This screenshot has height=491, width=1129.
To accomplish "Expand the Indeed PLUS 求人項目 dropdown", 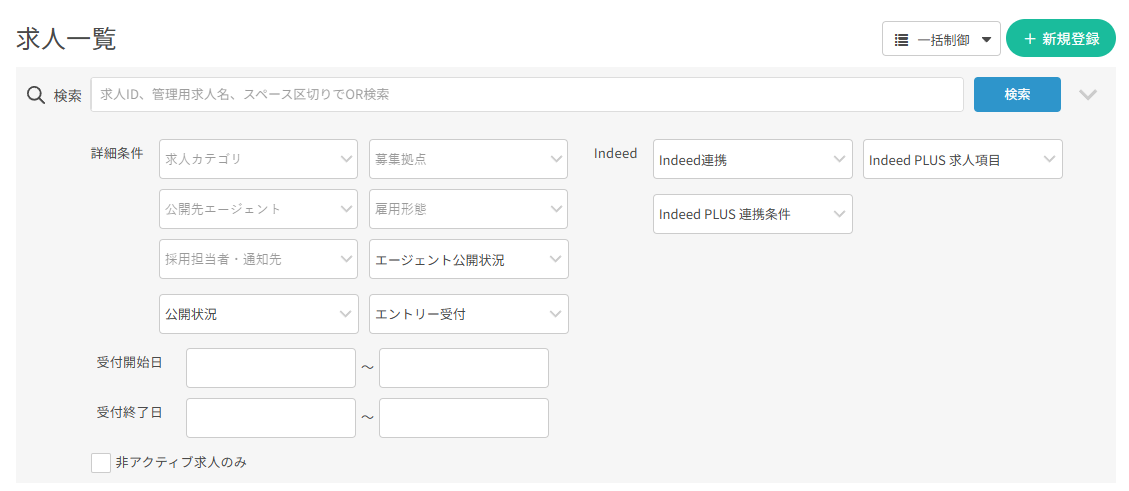I will point(962,159).
